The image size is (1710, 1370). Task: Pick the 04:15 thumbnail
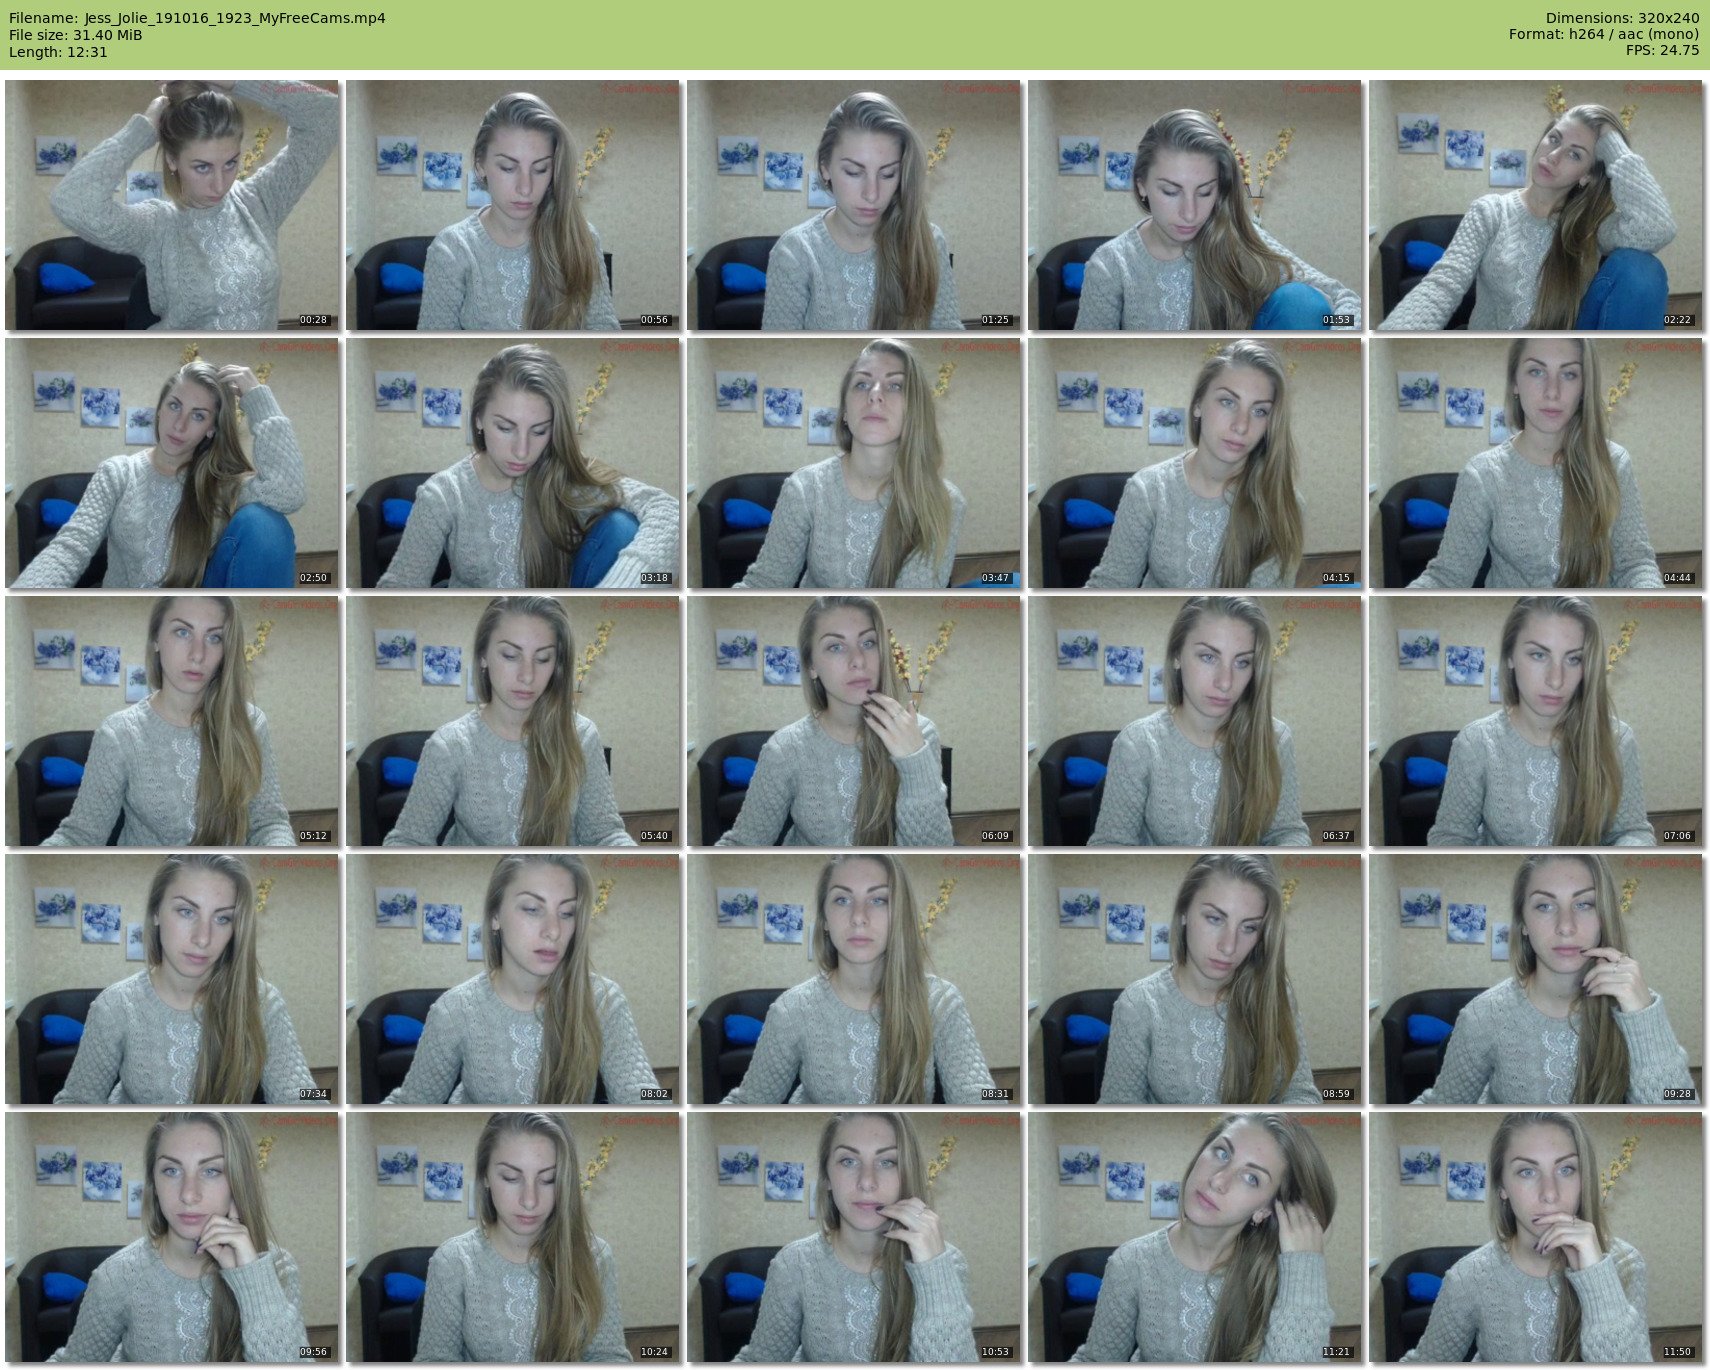(x=1195, y=463)
